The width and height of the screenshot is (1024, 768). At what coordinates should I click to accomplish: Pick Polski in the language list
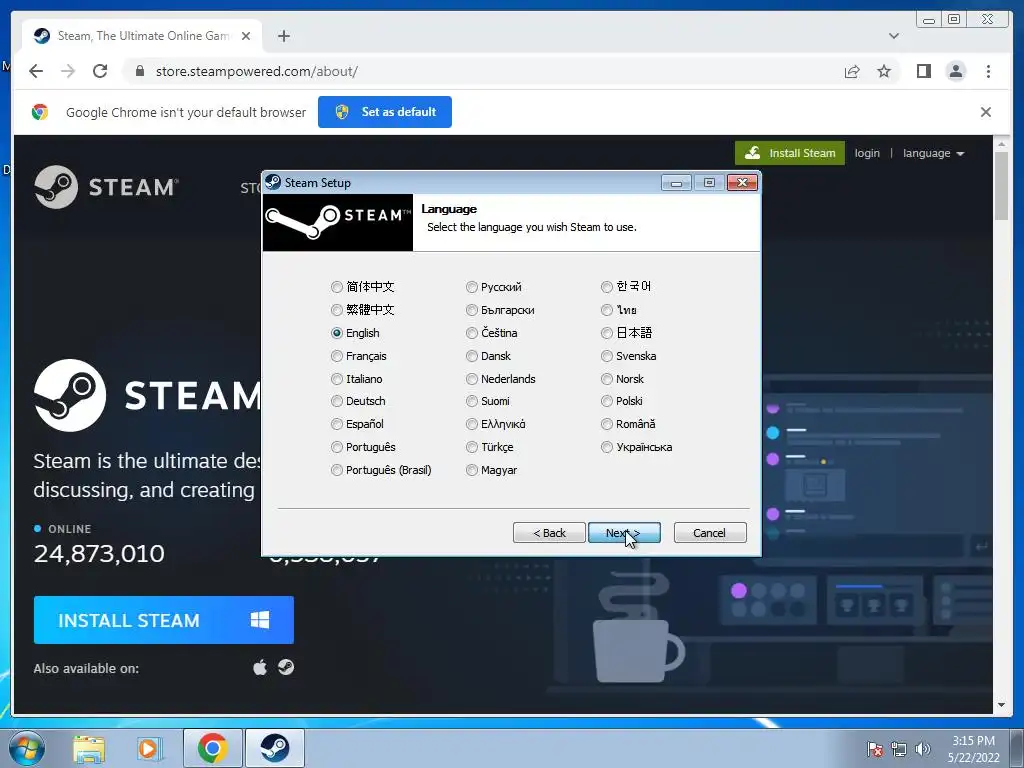point(607,401)
